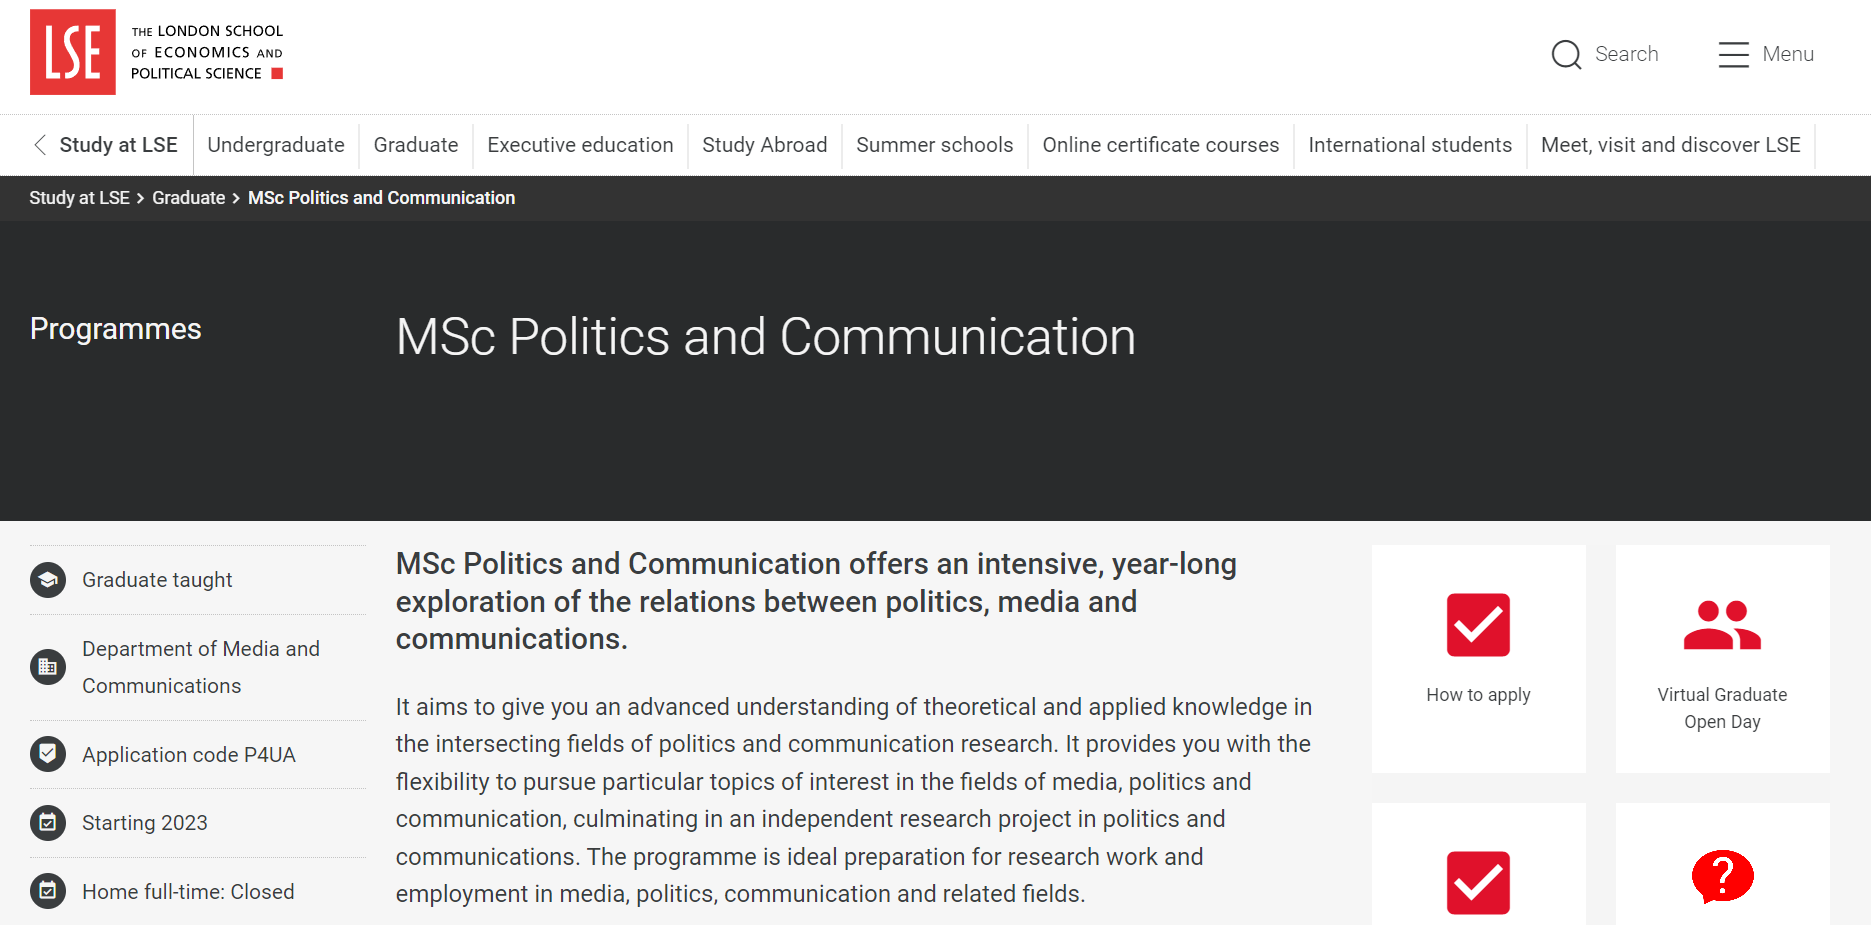Click the red question mark bubble tile
Image resolution: width=1871 pixels, height=925 pixels.
(1722, 864)
